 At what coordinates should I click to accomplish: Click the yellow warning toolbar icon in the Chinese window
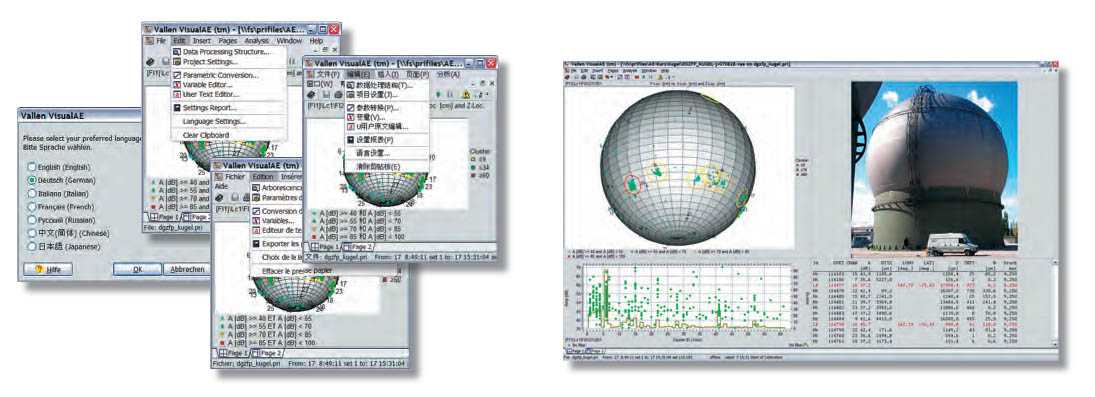pos(466,94)
